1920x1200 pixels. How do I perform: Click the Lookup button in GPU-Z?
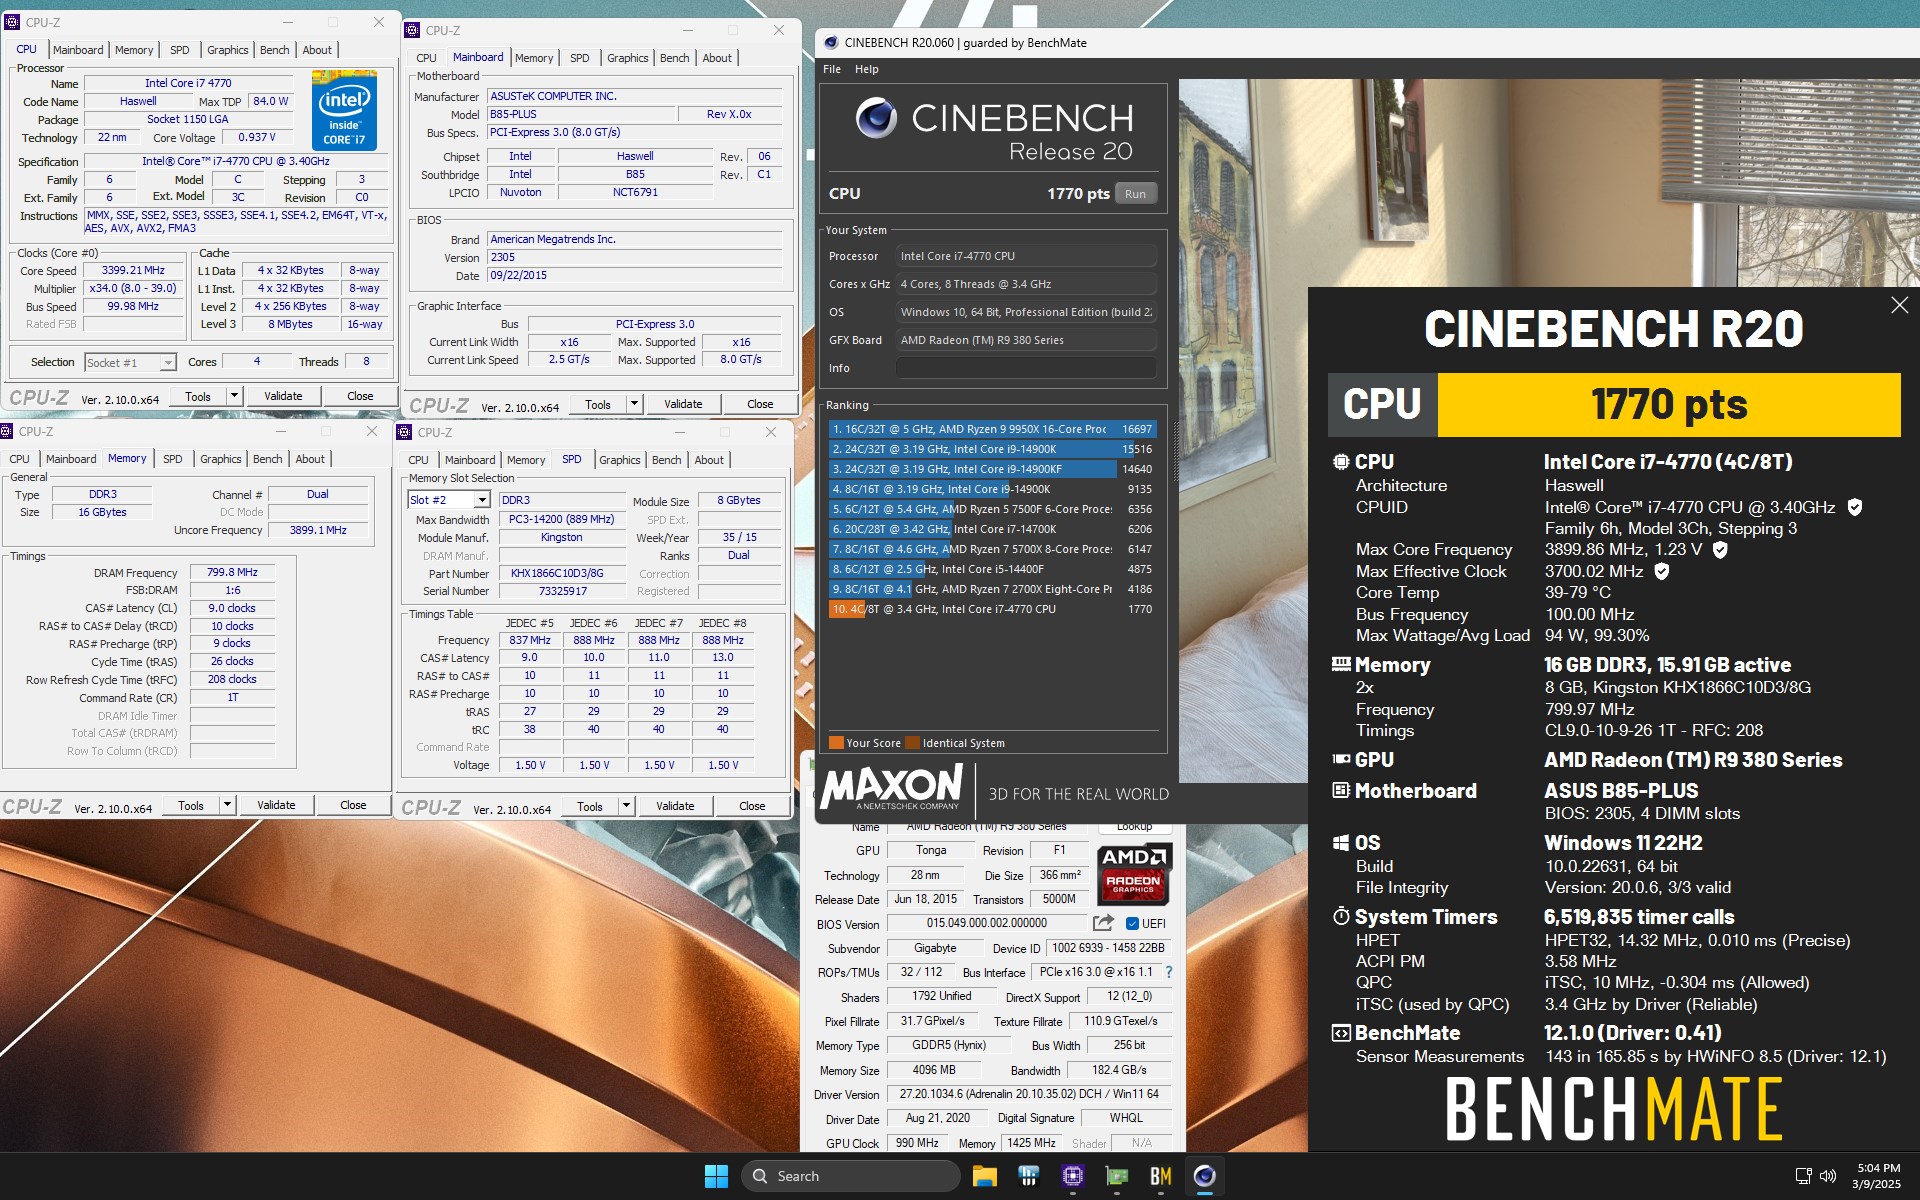(1134, 827)
